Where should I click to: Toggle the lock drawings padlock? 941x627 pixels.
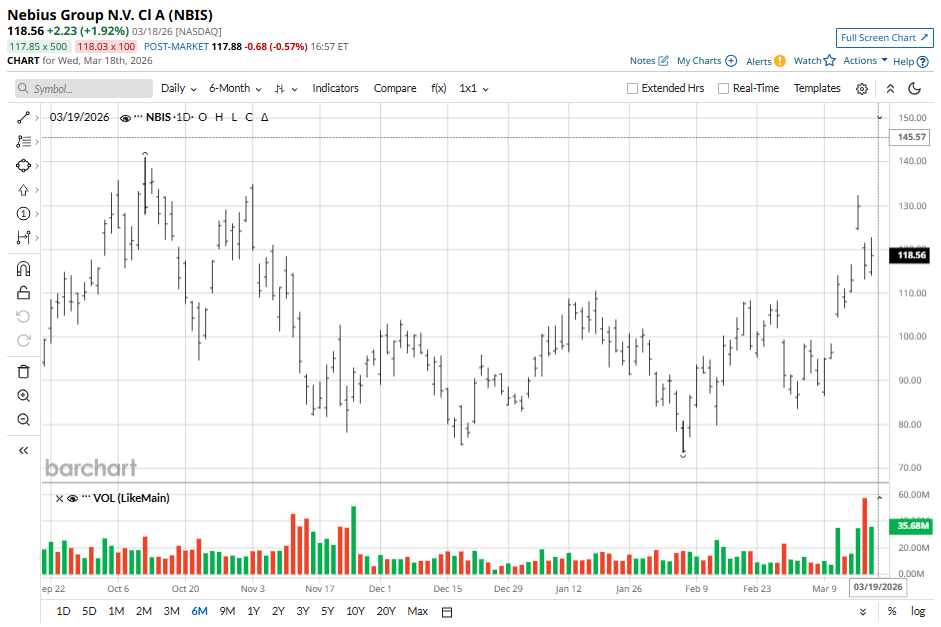[x=23, y=292]
